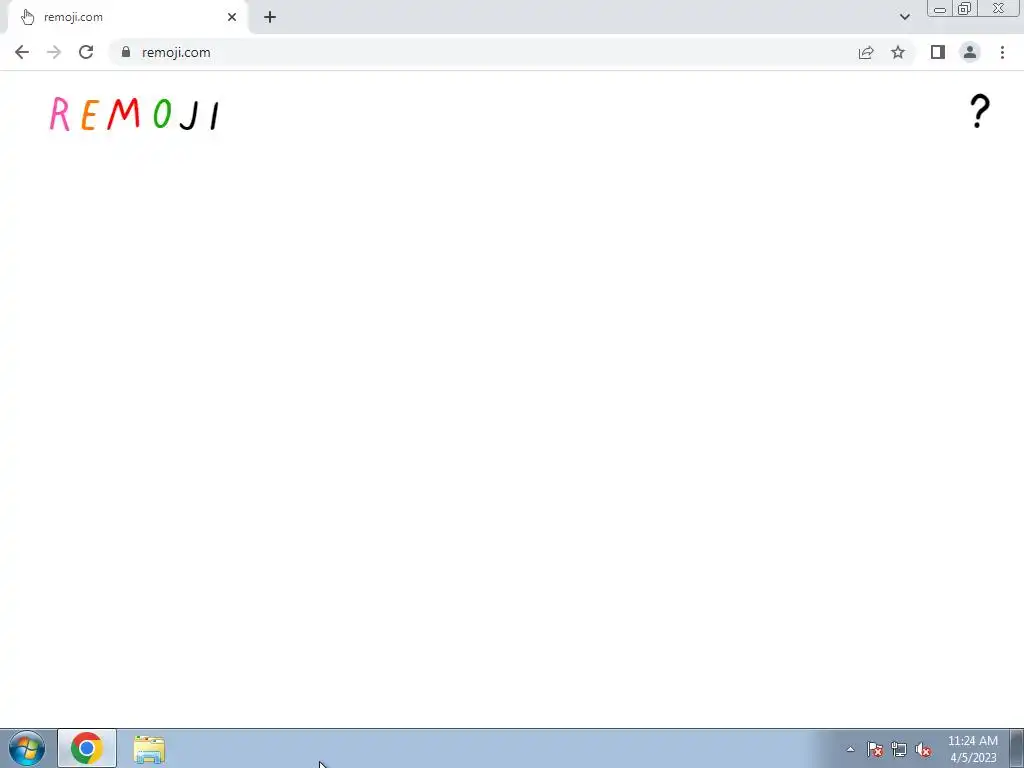
Task: Show hidden system tray icons
Action: [850, 749]
